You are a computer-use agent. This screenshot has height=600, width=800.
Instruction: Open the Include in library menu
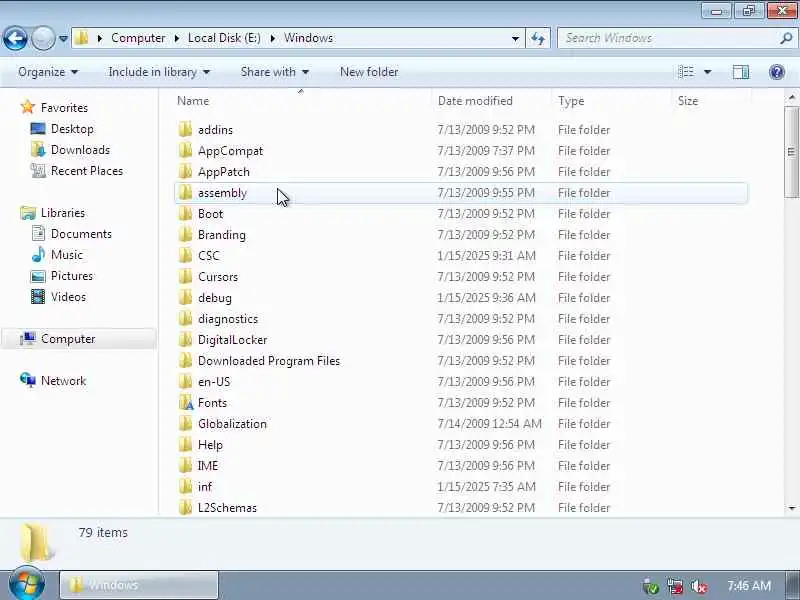[159, 72]
